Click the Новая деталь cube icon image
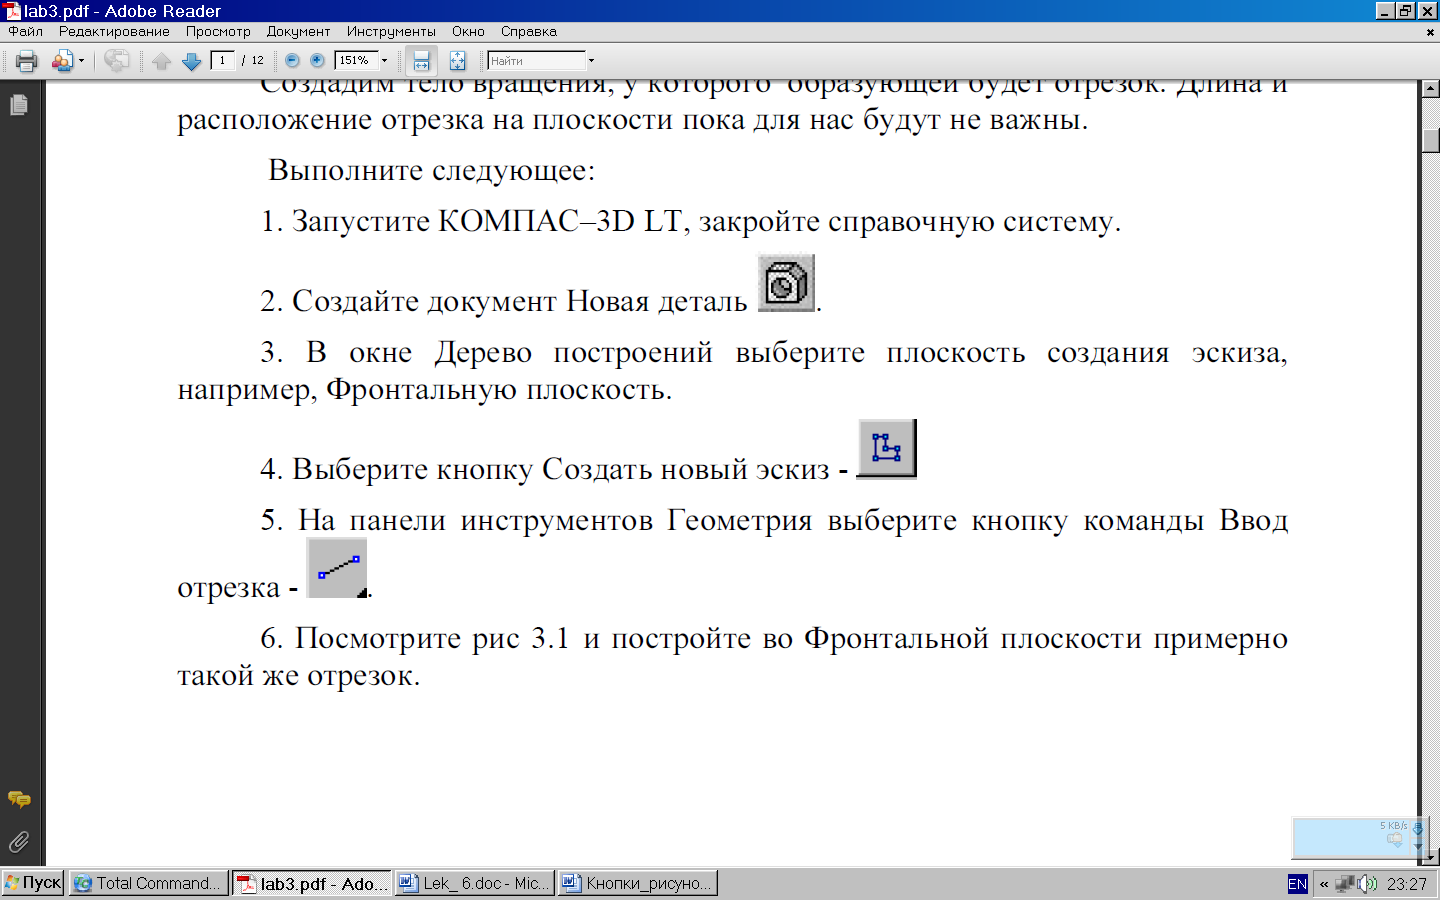Image resolution: width=1440 pixels, height=900 pixels. [x=786, y=283]
